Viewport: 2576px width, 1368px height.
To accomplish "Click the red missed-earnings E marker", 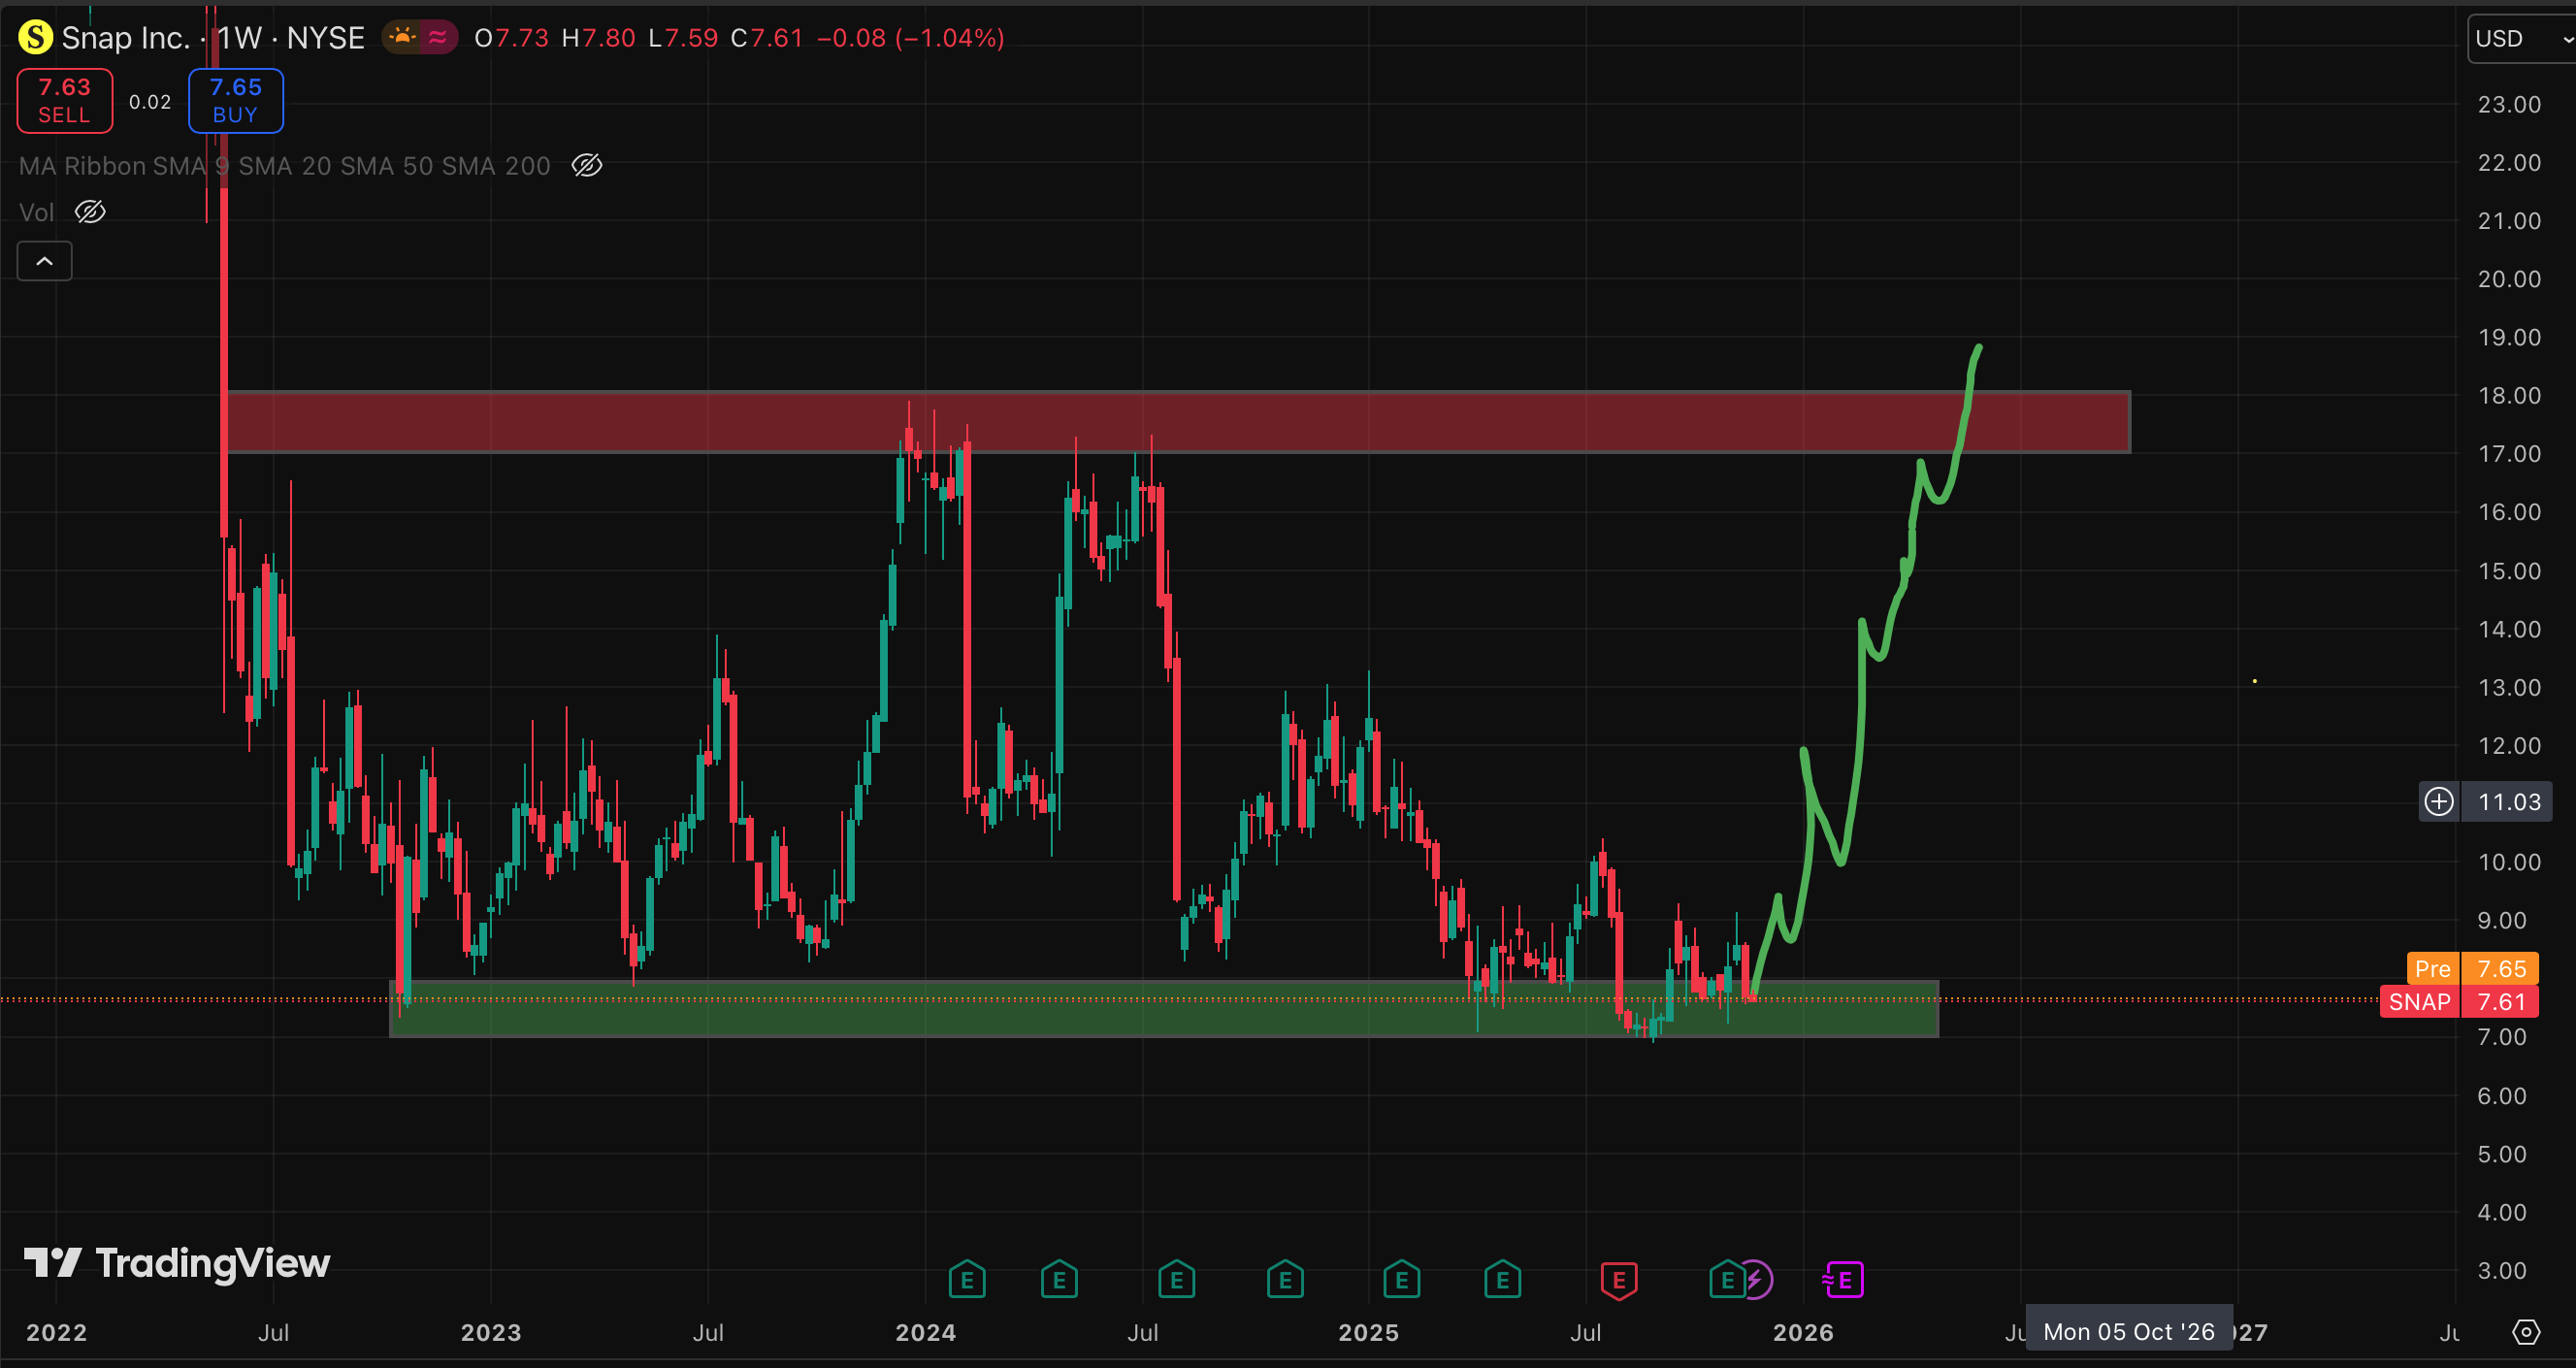I will point(1618,1280).
